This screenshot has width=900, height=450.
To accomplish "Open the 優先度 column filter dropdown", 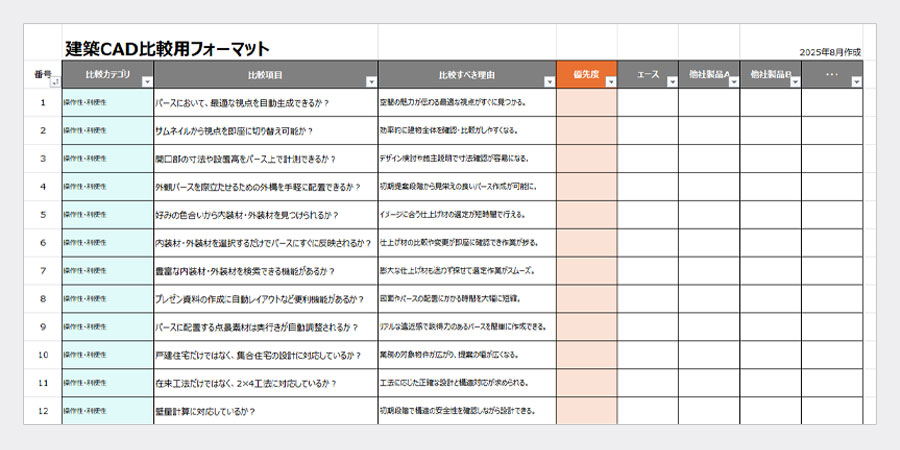I will click(611, 82).
